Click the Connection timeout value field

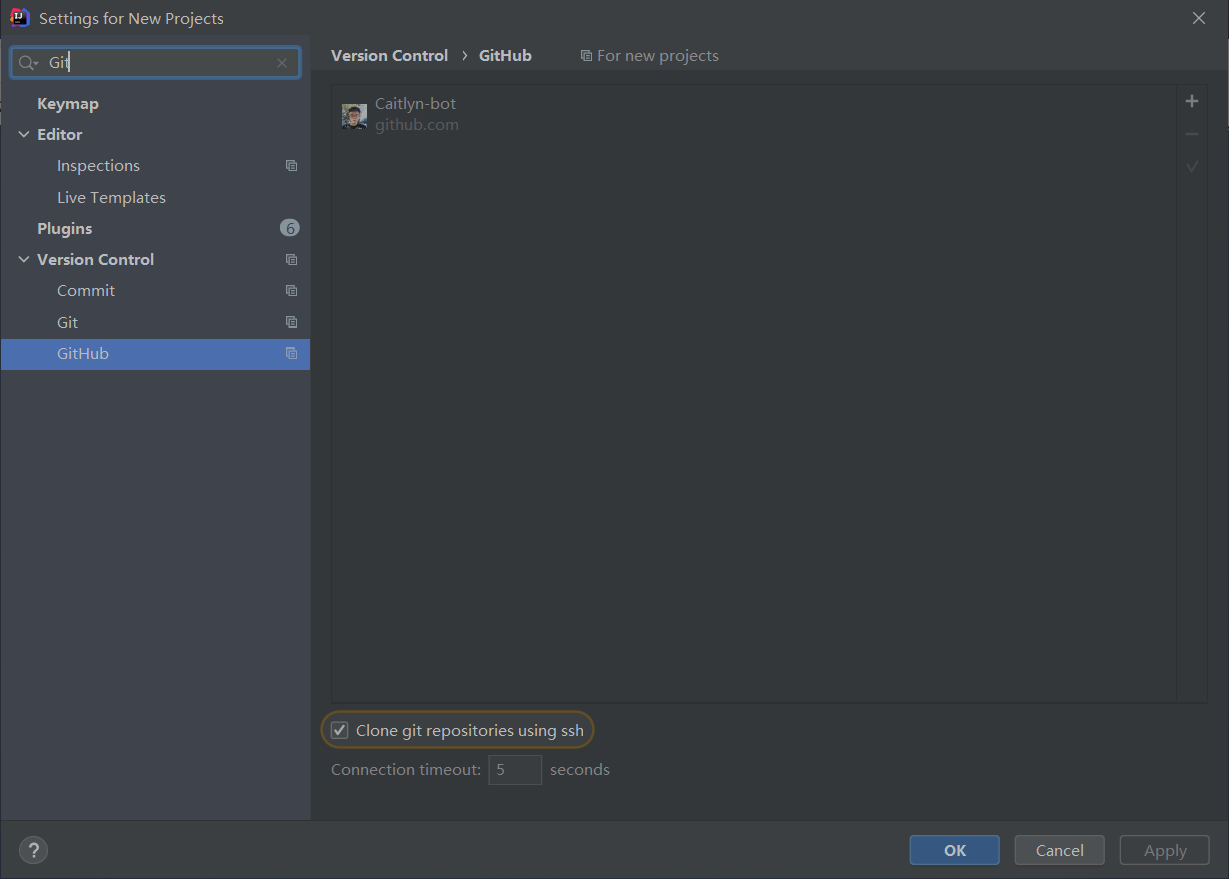click(515, 770)
